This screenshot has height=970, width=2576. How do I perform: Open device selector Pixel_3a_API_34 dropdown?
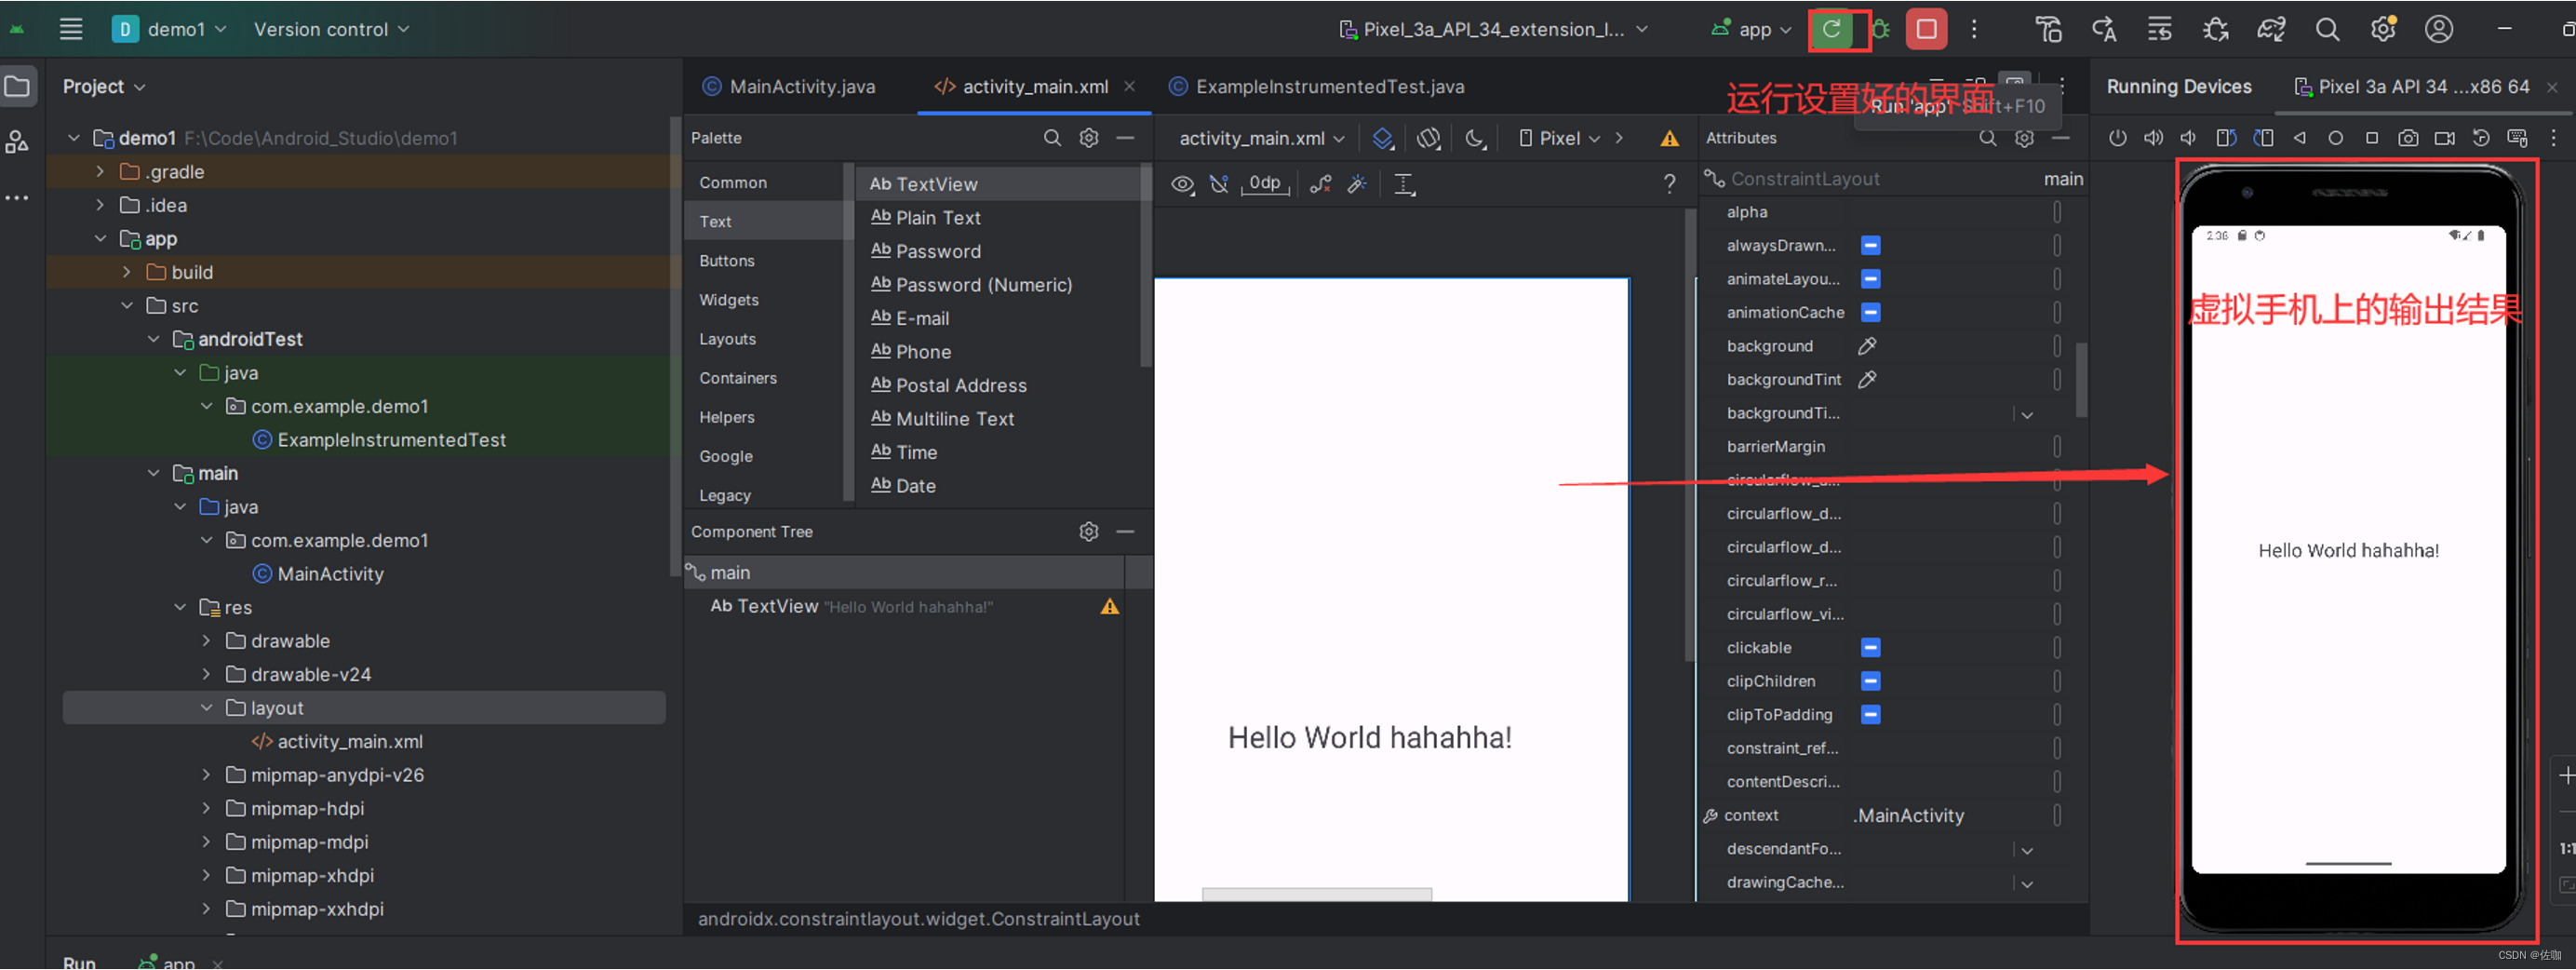pos(1493,29)
